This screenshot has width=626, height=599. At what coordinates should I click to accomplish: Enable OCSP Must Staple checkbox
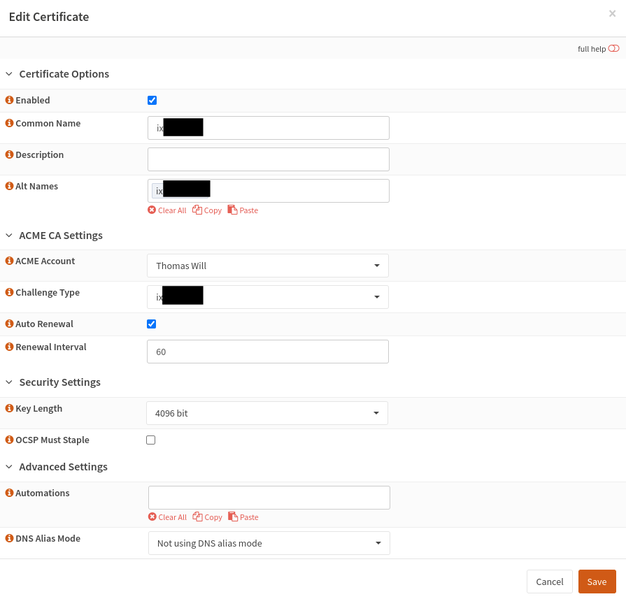coord(151,440)
